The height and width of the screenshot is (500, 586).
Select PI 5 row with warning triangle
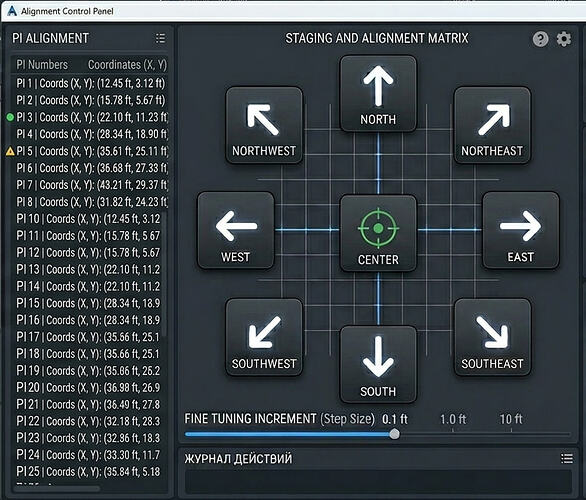(87, 151)
